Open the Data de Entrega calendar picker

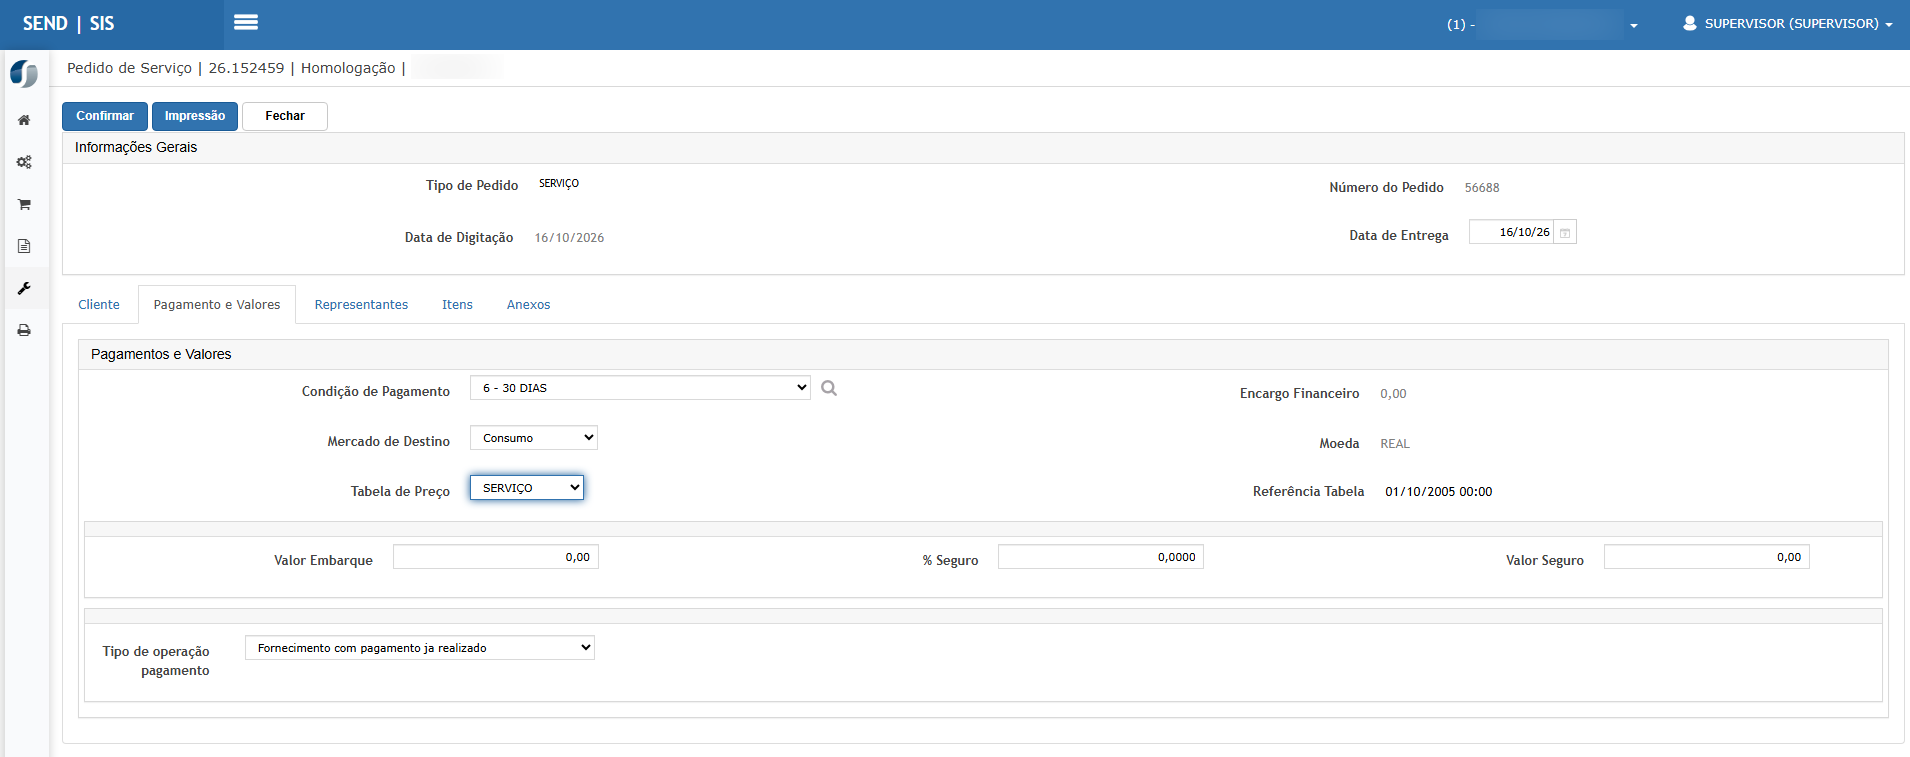1565,233
